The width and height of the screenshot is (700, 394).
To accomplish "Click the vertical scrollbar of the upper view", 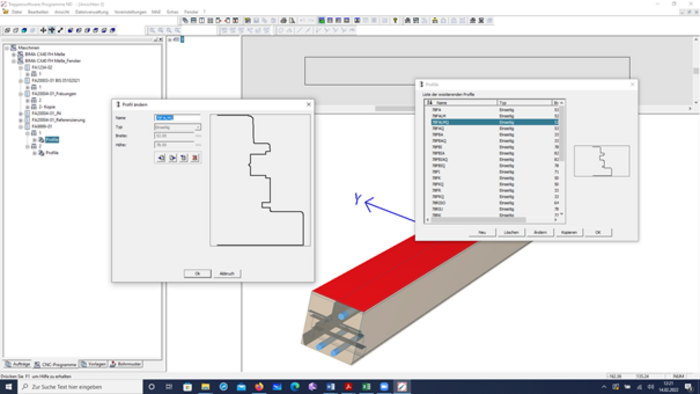I will tap(696, 71).
